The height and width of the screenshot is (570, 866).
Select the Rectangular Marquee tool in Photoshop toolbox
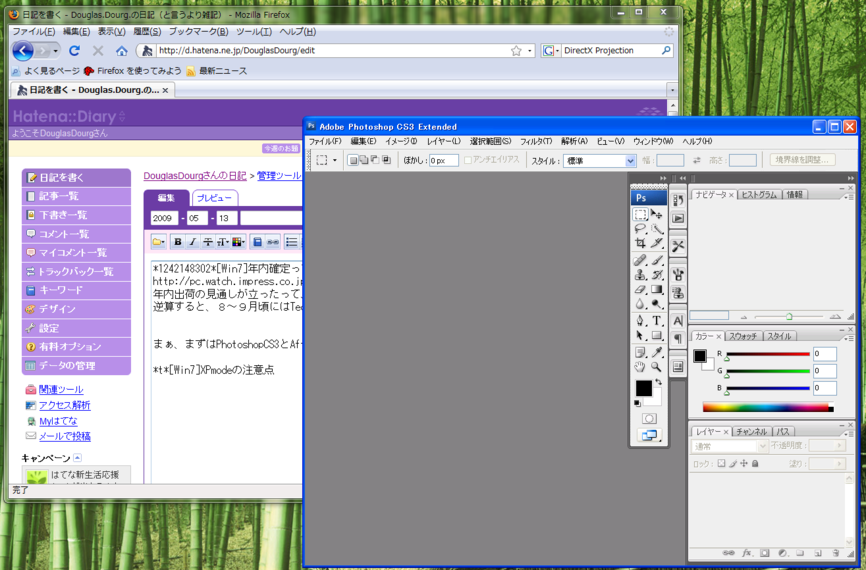(641, 214)
